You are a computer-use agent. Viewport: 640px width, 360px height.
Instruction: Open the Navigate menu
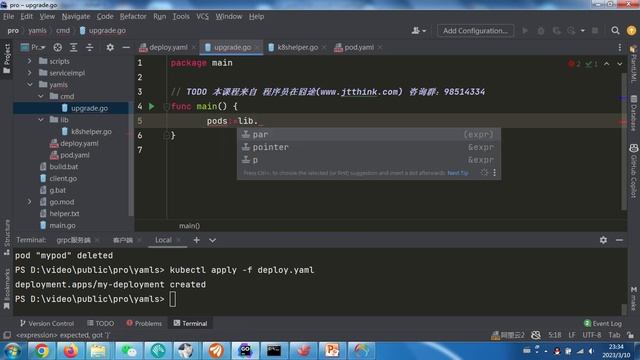pos(76,17)
